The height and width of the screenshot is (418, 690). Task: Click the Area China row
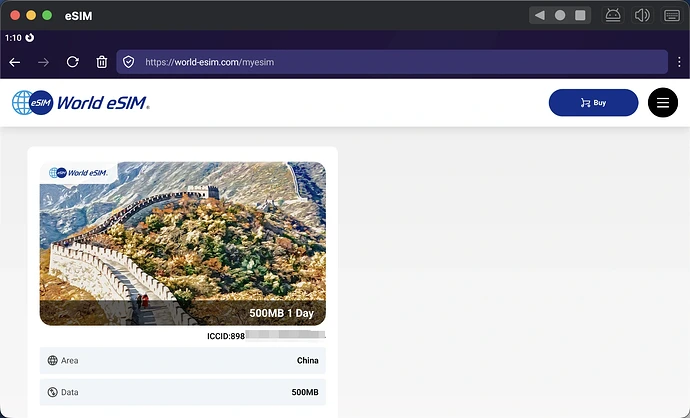click(x=182, y=360)
